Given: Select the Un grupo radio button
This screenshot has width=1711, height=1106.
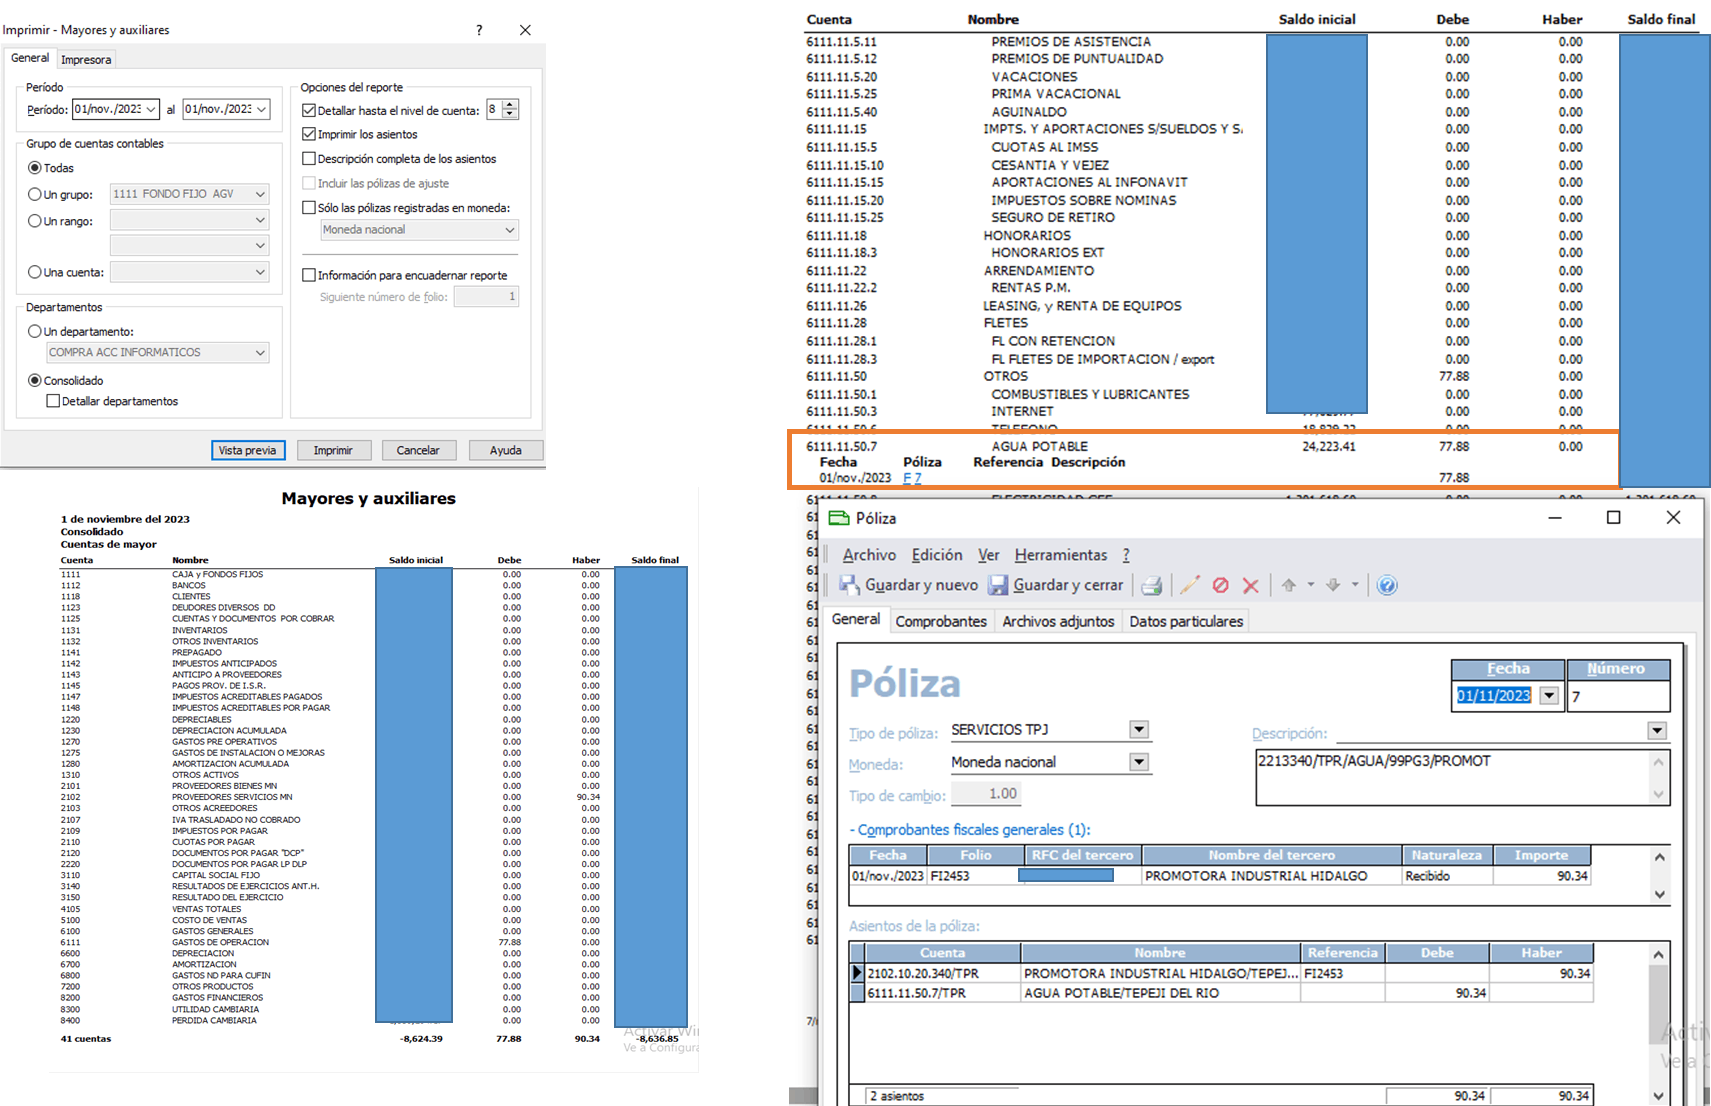Looking at the screenshot, I should pos(35,194).
